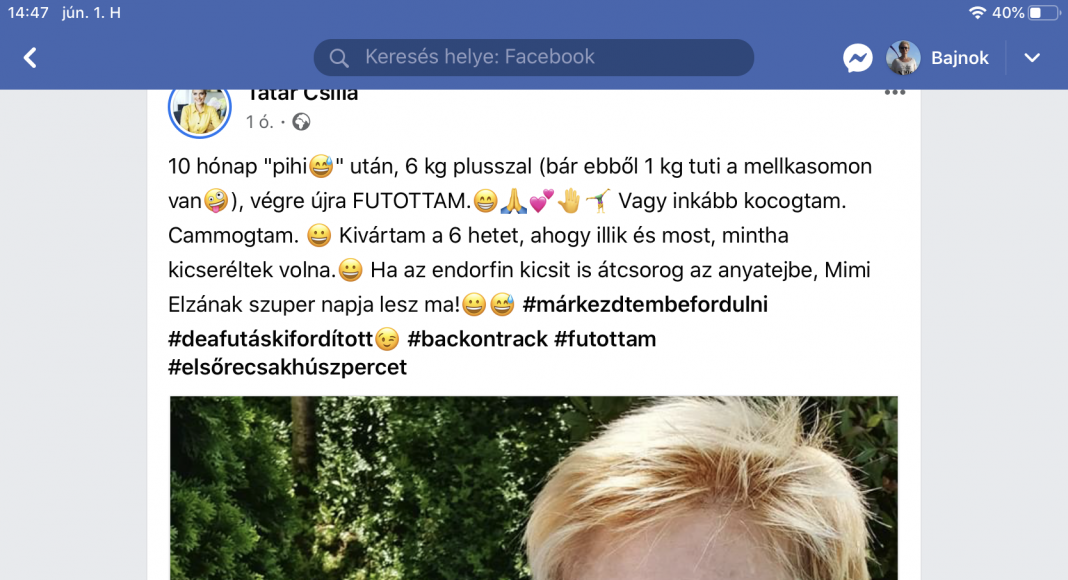The height and width of the screenshot is (580, 1068).
Task: Tap the back arrow icon
Action: [x=30, y=58]
